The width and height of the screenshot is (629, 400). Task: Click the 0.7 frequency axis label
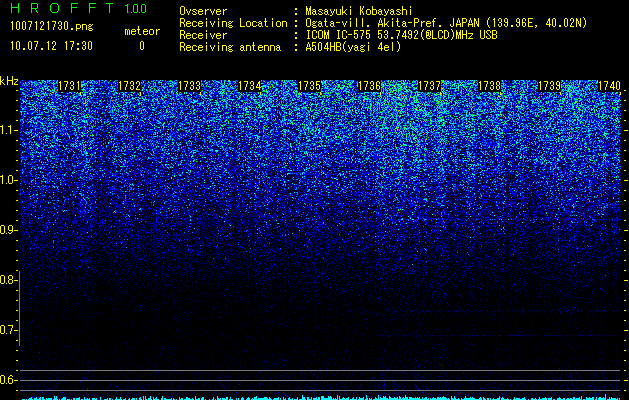[7, 330]
